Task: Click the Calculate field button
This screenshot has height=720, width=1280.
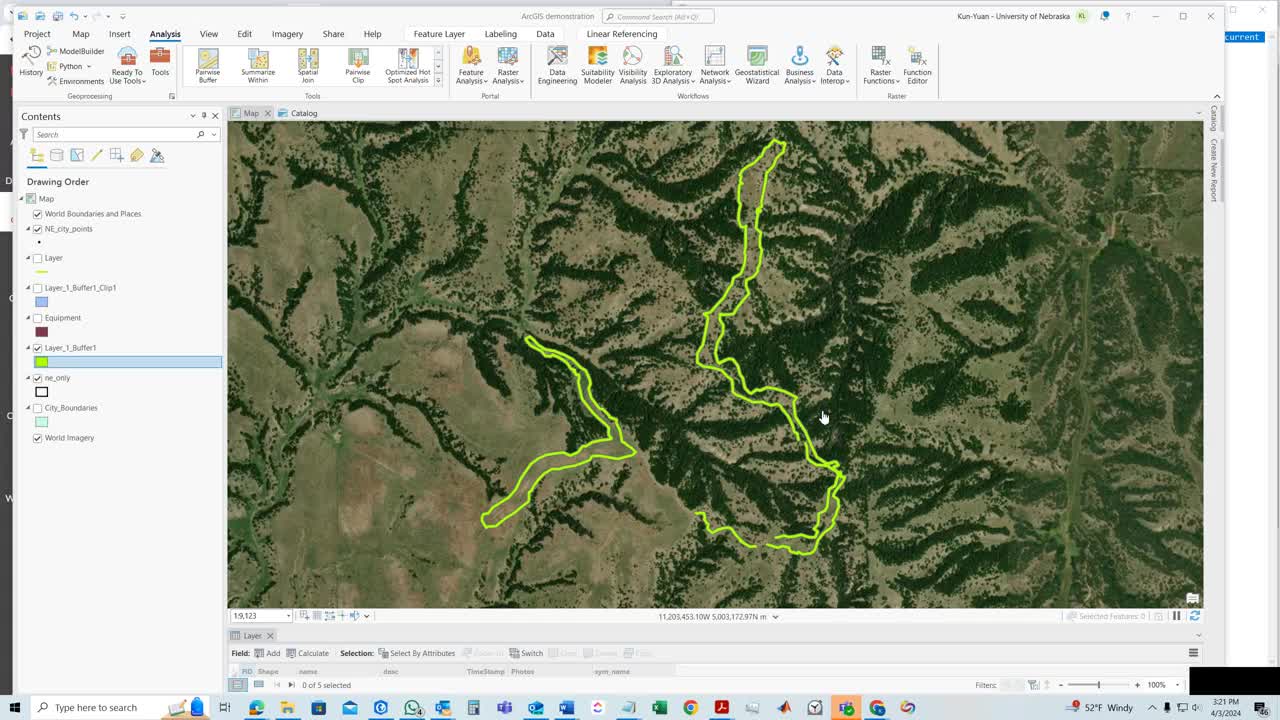Action: (x=307, y=653)
